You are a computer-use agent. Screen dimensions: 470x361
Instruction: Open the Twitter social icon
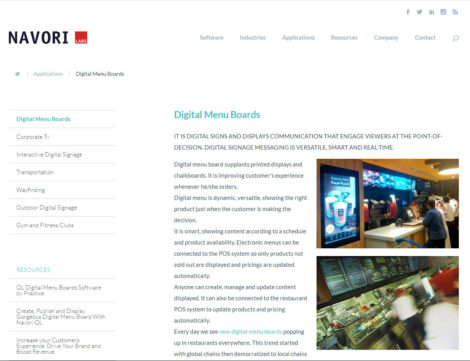(419, 12)
